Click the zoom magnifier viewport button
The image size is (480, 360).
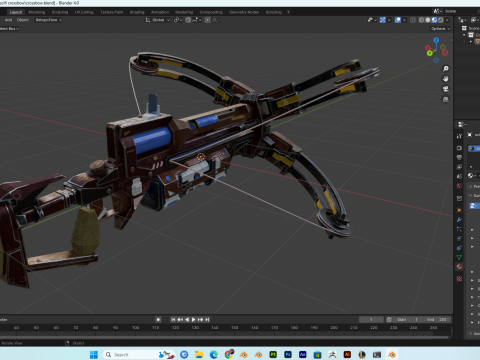[x=446, y=69]
